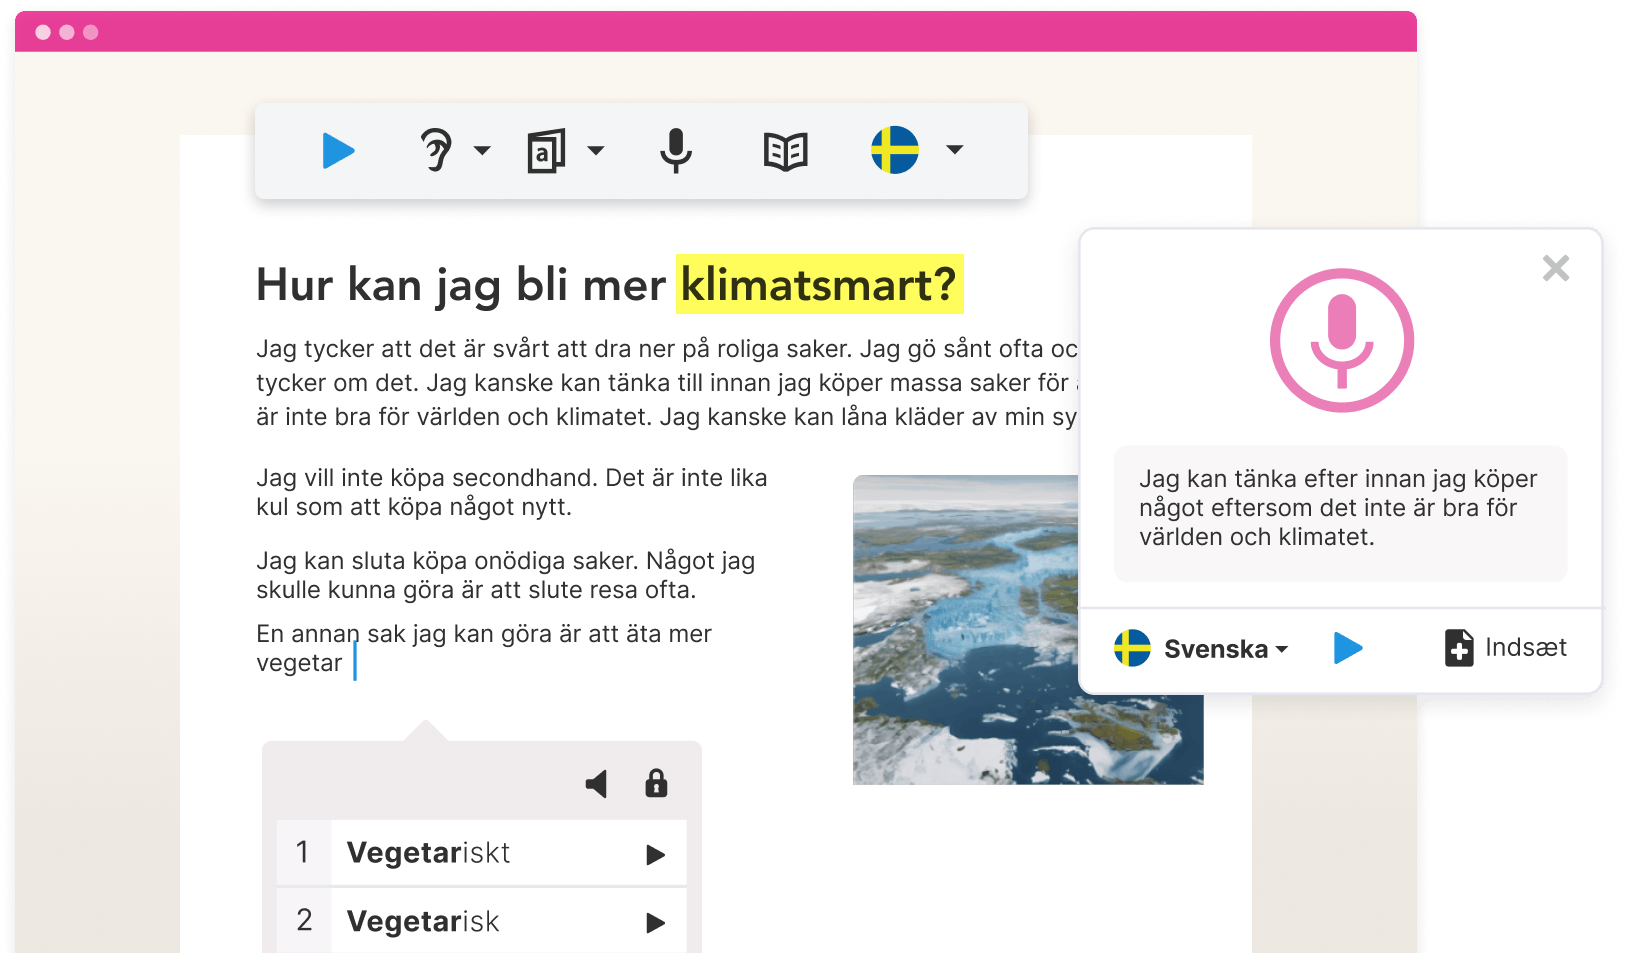Screen dimensions: 1629x953
Task: Select the word card tool
Action: 547,151
